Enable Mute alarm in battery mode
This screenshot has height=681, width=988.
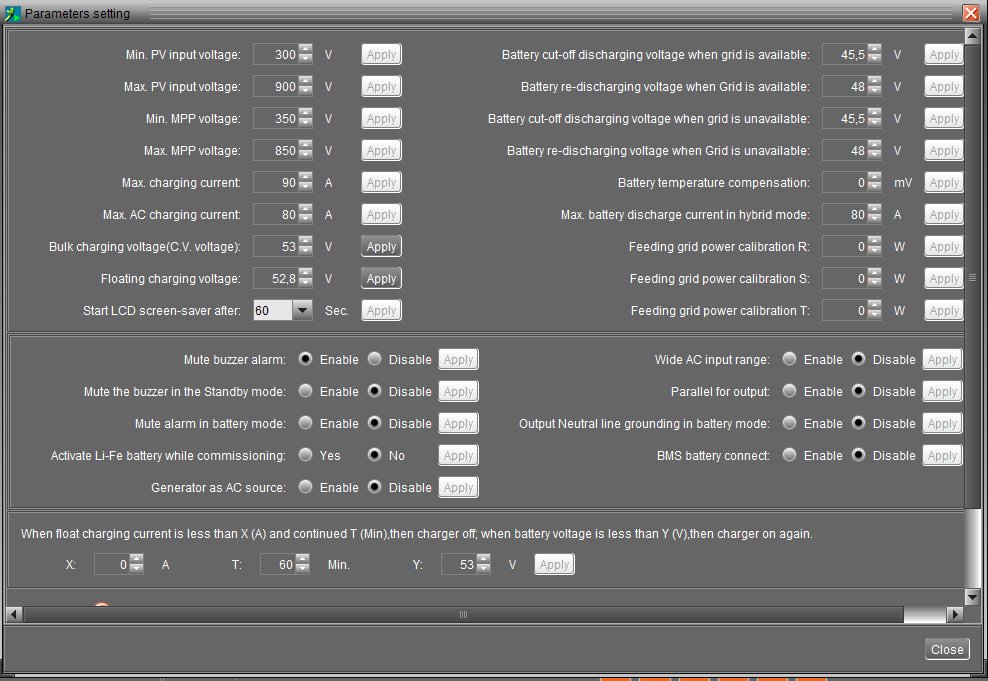click(x=306, y=423)
